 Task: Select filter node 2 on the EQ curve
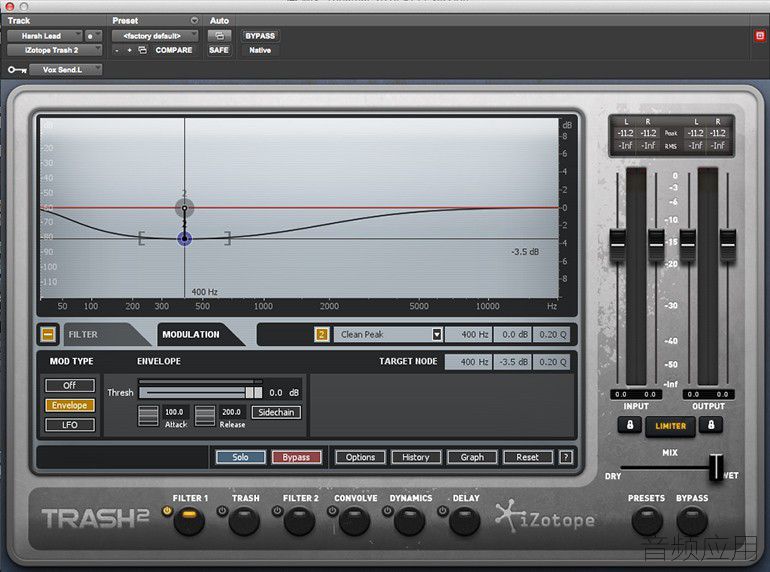click(x=185, y=208)
